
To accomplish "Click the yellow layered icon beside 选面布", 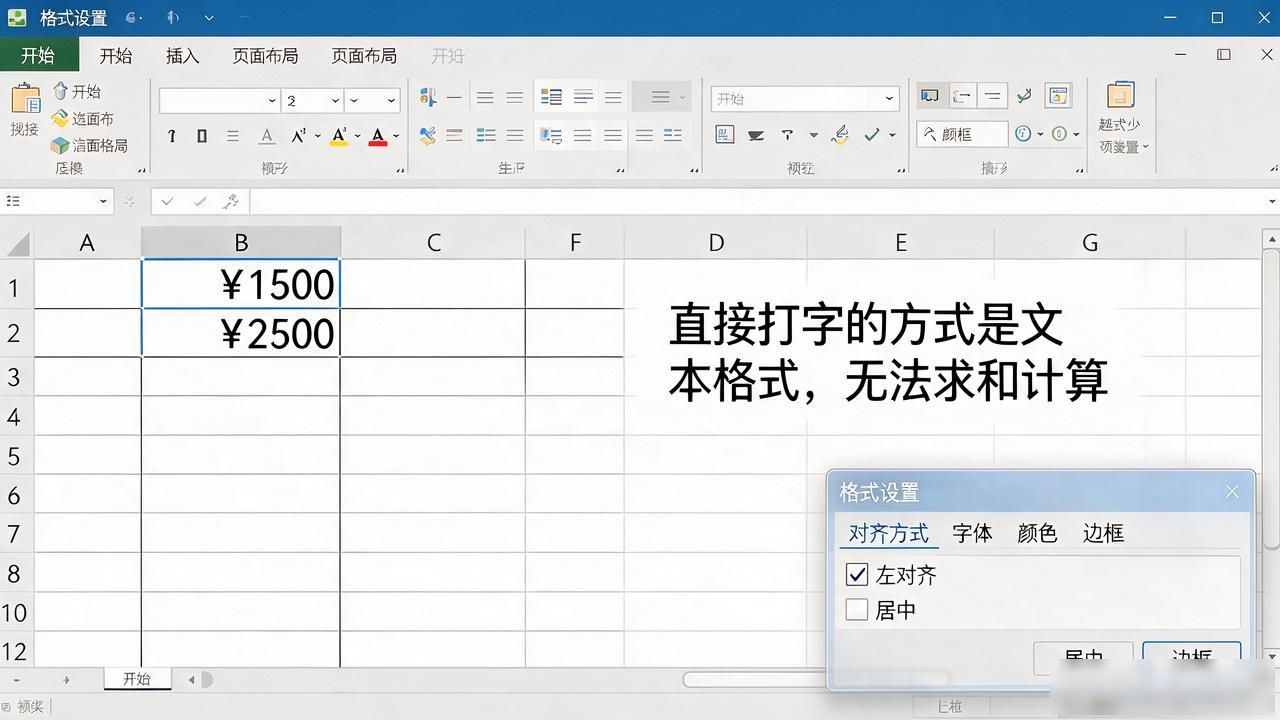I will [x=60, y=118].
